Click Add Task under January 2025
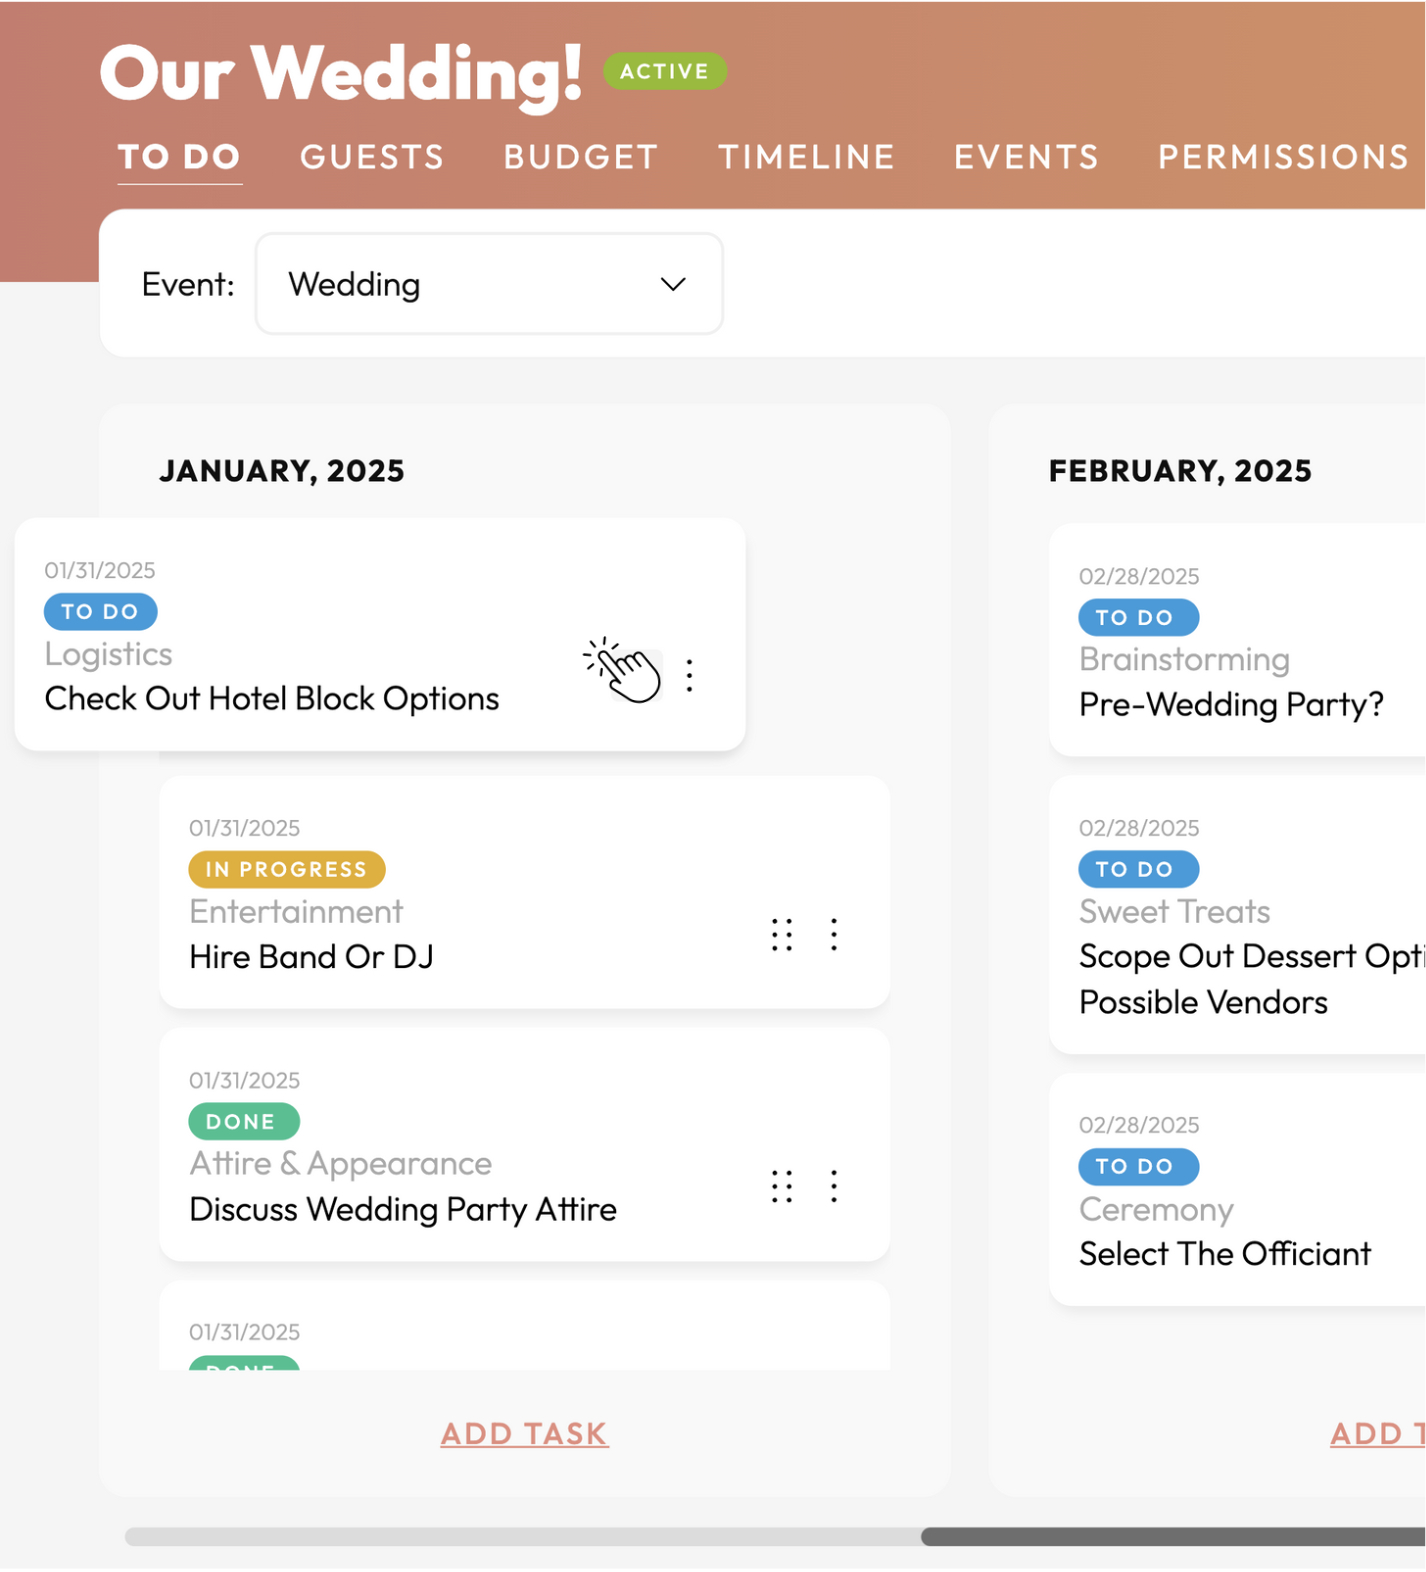The image size is (1426, 1572). (x=524, y=1433)
